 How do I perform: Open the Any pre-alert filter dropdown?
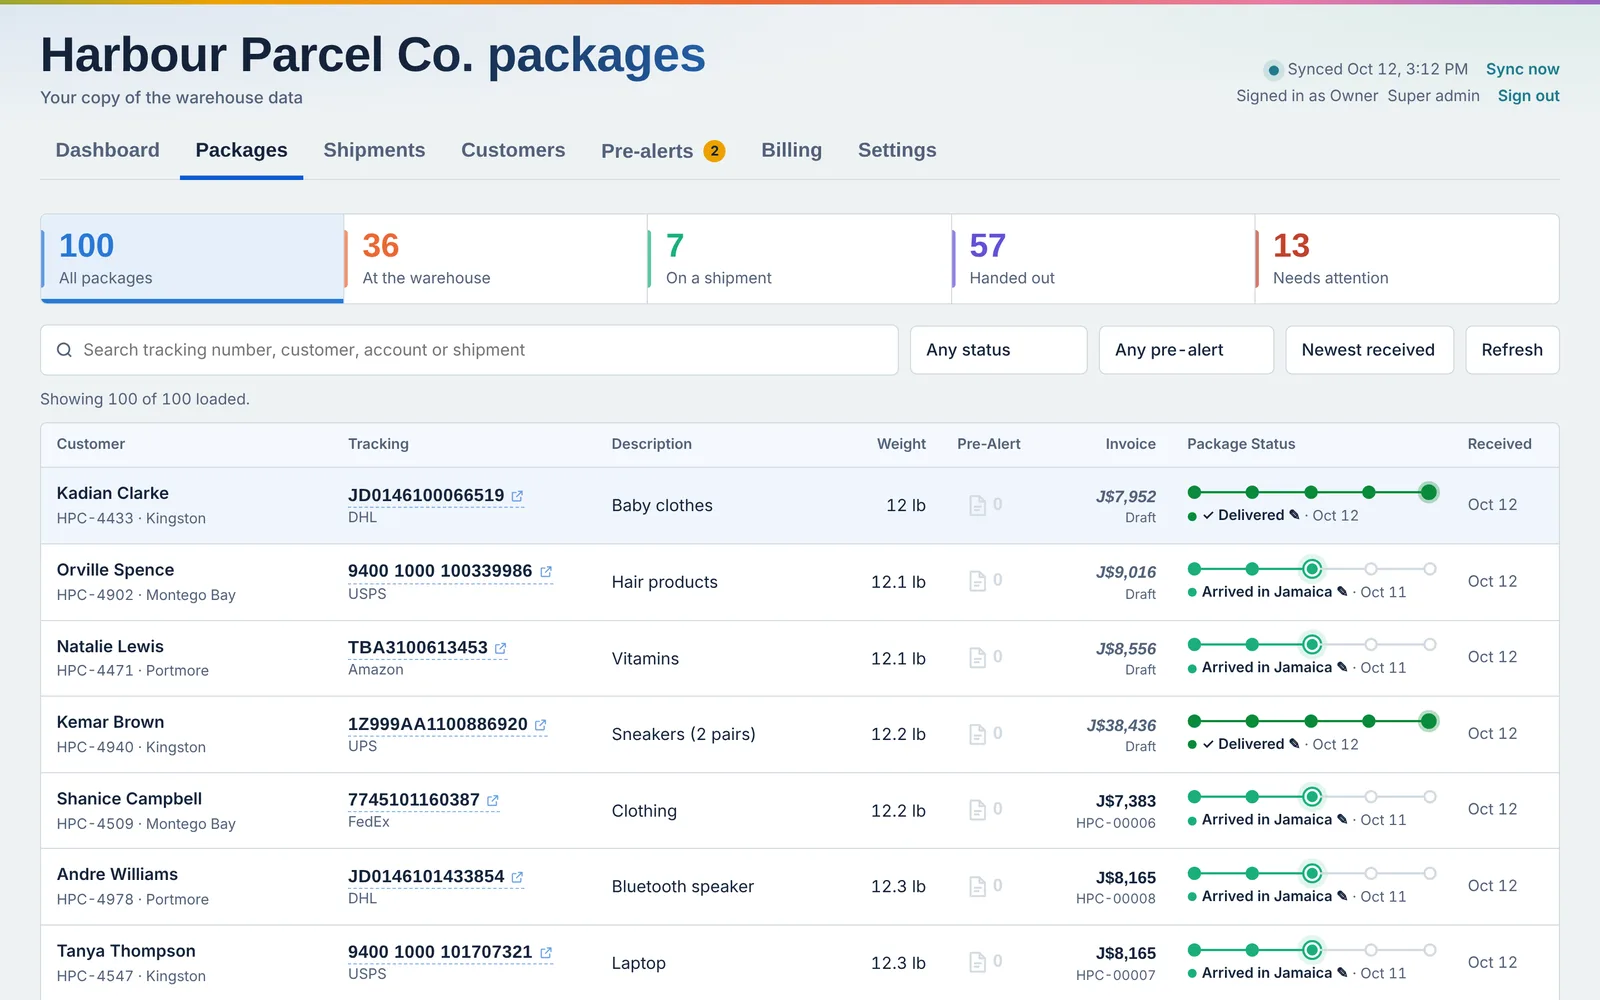(1186, 350)
